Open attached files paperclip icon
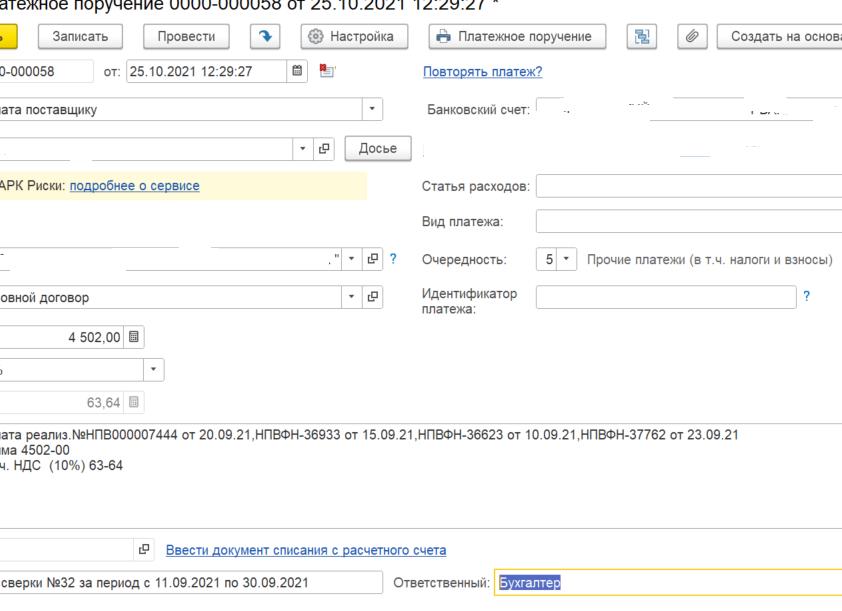 (692, 37)
